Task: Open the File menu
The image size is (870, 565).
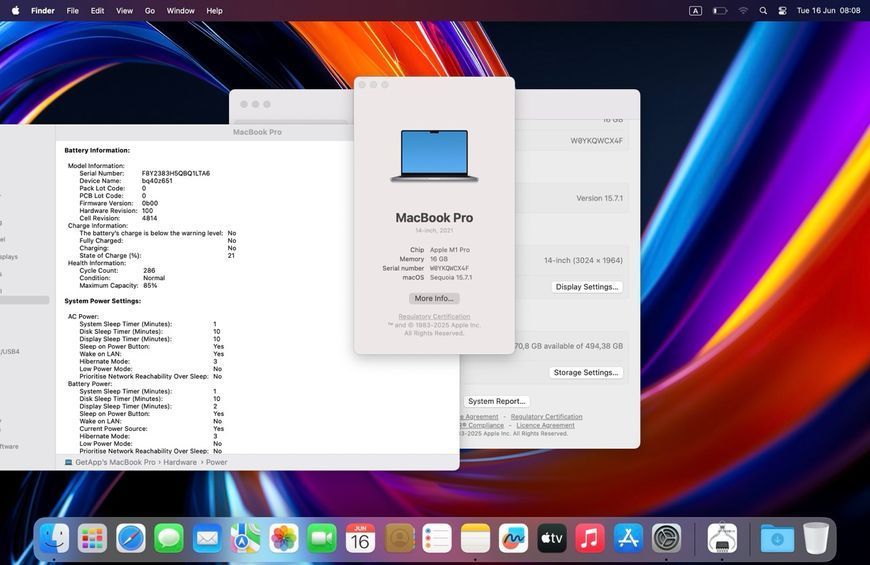Action: pos(73,11)
